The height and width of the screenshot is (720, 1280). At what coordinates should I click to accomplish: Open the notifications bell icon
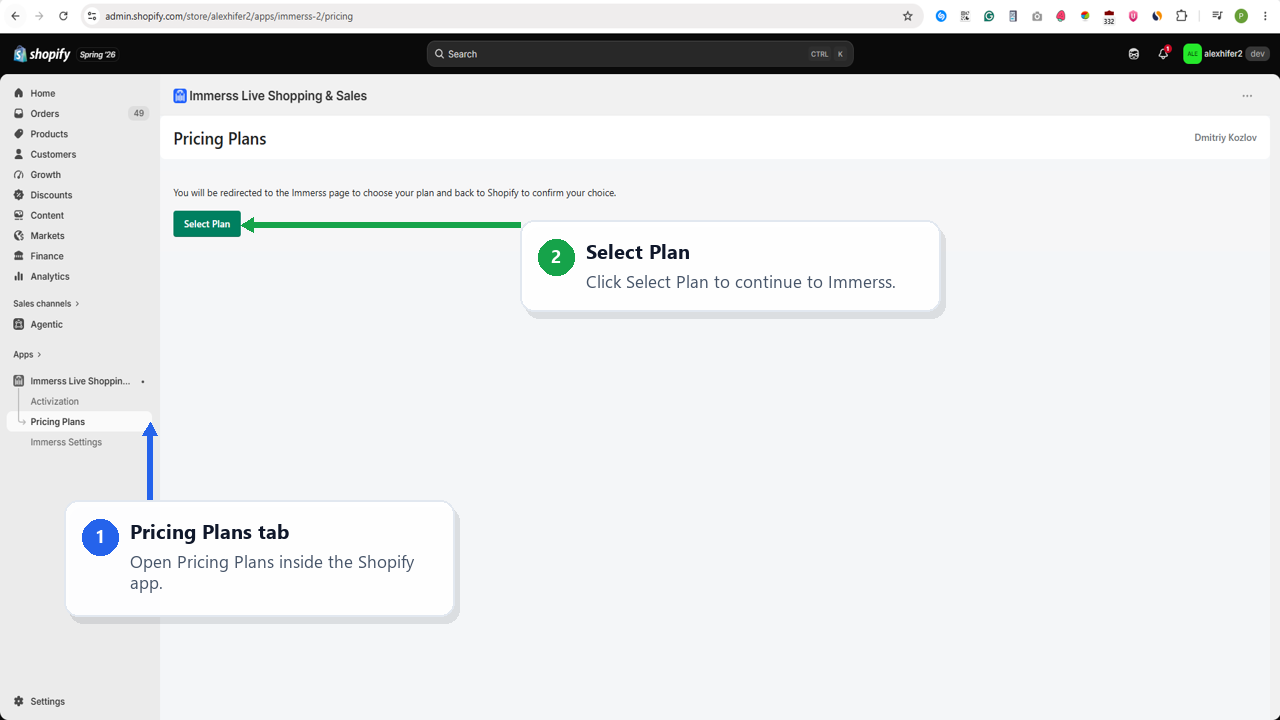pos(1163,54)
